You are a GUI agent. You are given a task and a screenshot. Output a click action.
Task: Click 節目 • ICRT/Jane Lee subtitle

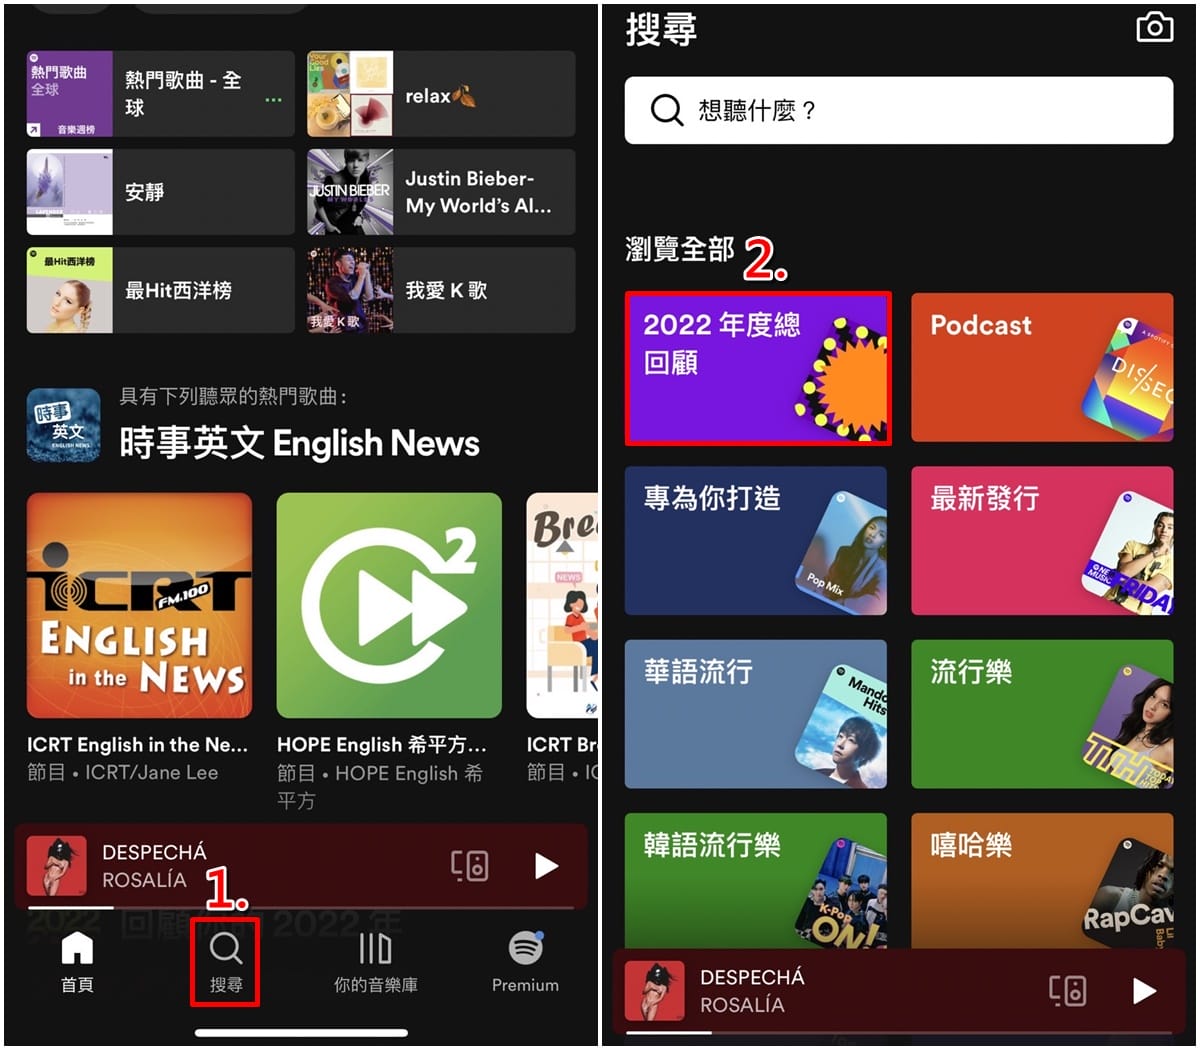click(122, 773)
